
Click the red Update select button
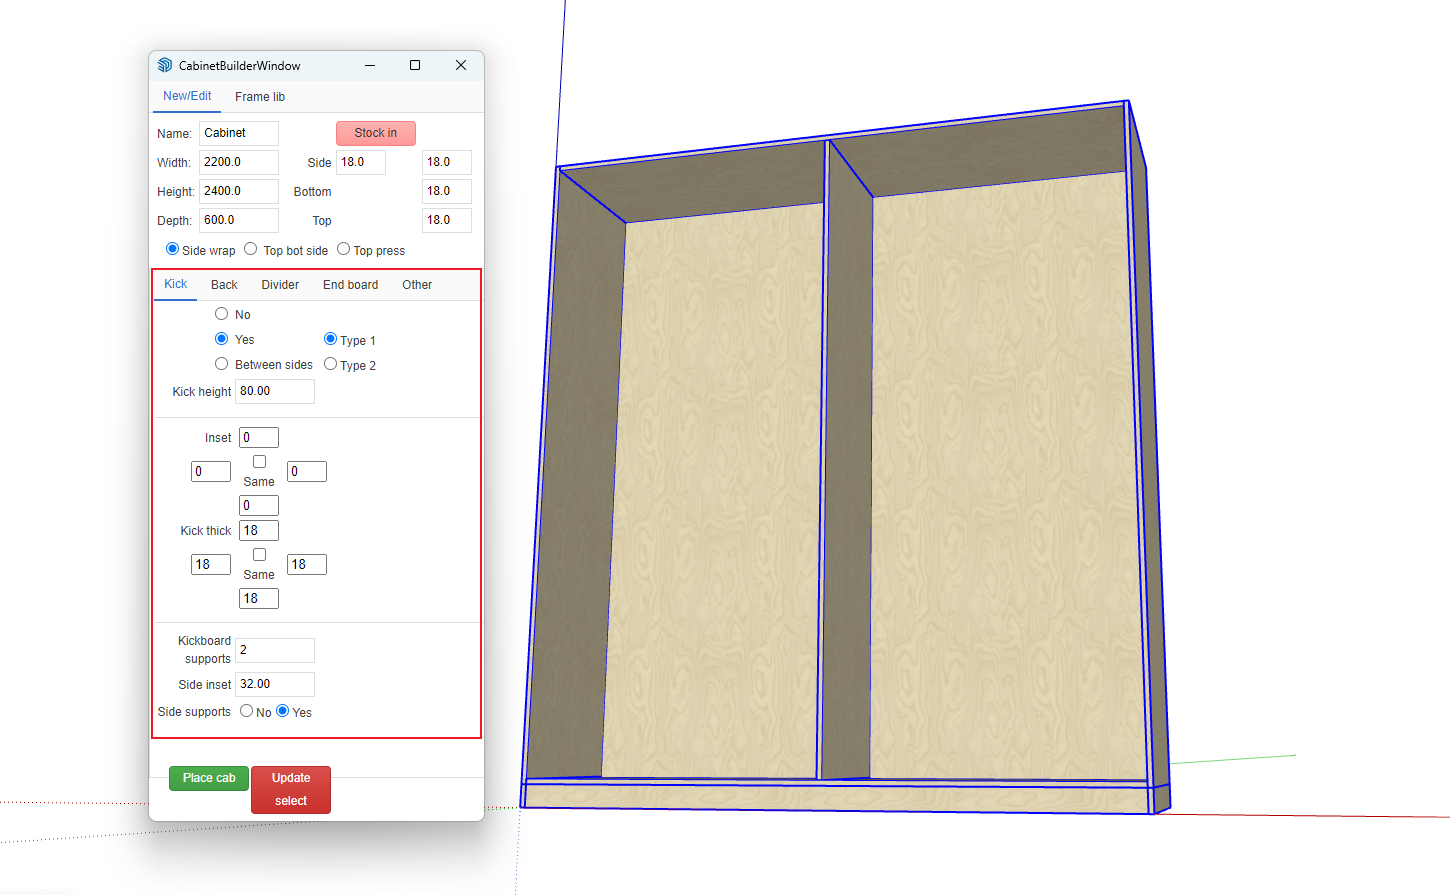point(291,789)
